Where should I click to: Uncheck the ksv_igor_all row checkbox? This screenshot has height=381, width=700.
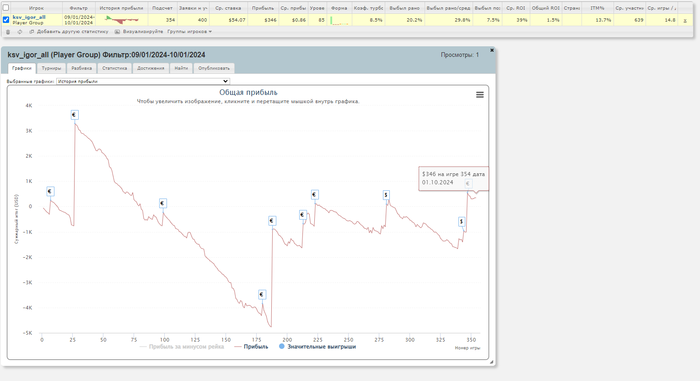(6, 20)
